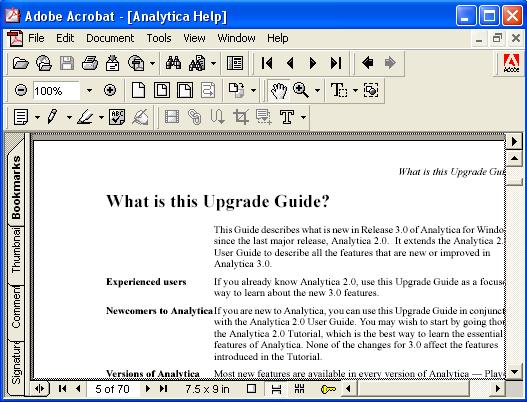Click the Reflow page icon
This screenshot has width=527, height=402.
coord(208,90)
